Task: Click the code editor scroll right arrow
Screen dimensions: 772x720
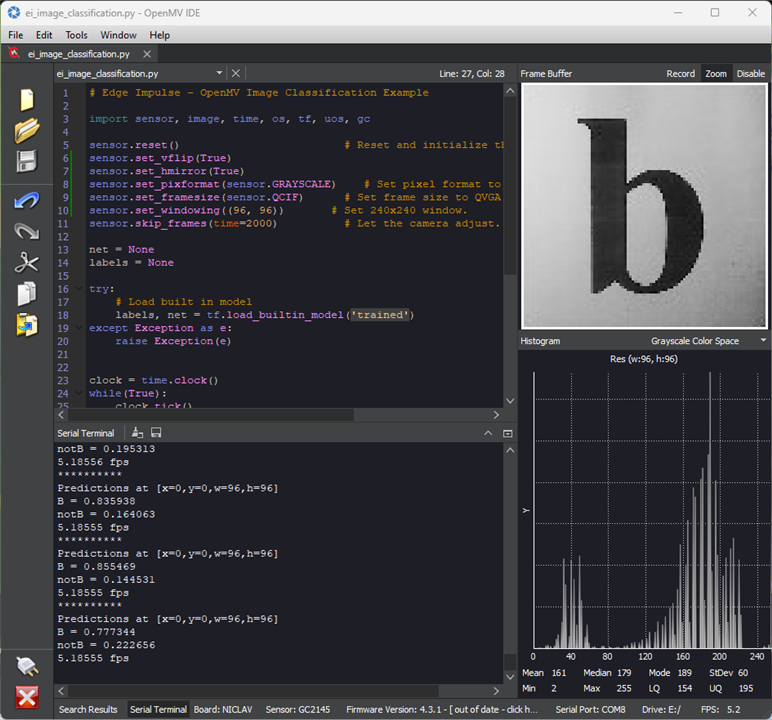Action: tap(496, 415)
